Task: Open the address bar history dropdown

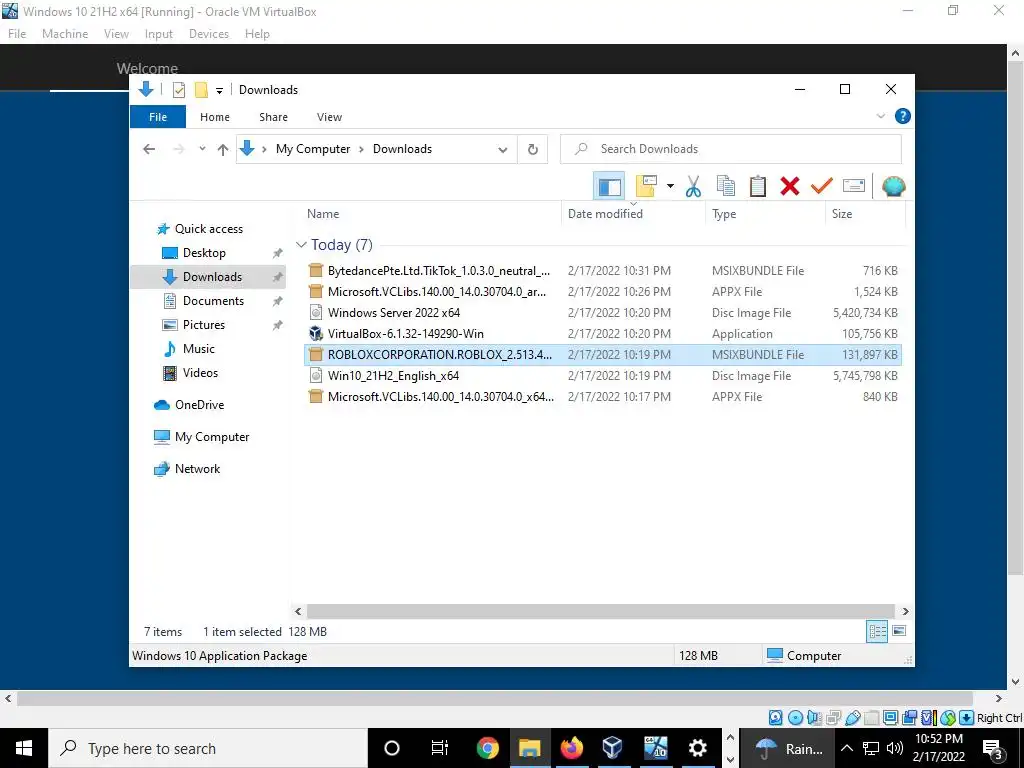Action: pos(502,150)
